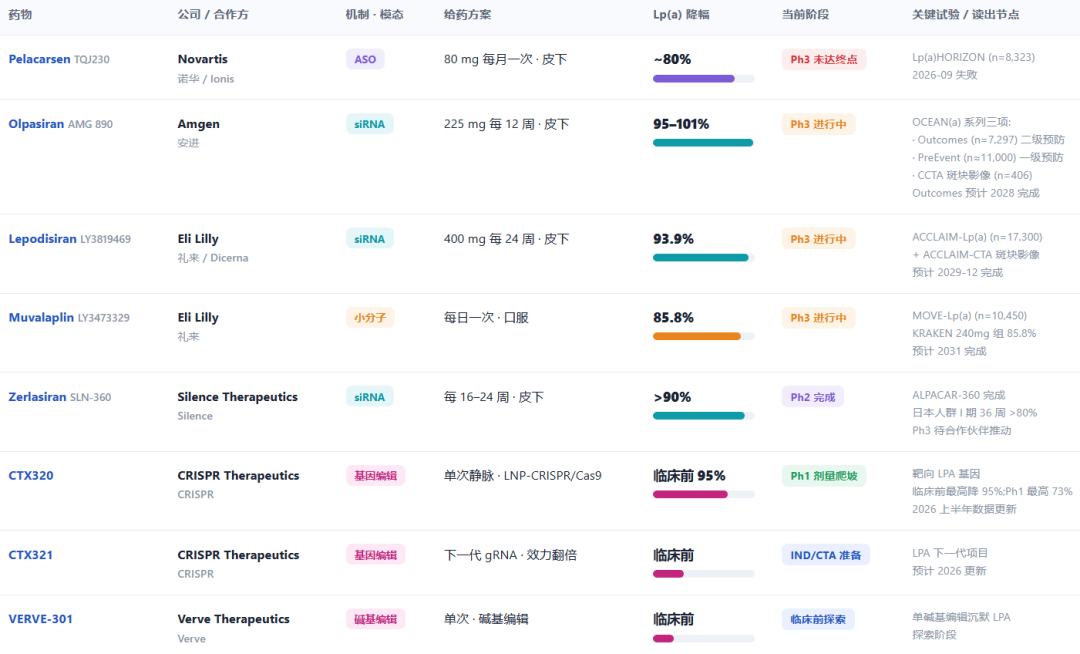
Task: Select the Silence Therapeutics company cell
Action: [x=238, y=397]
